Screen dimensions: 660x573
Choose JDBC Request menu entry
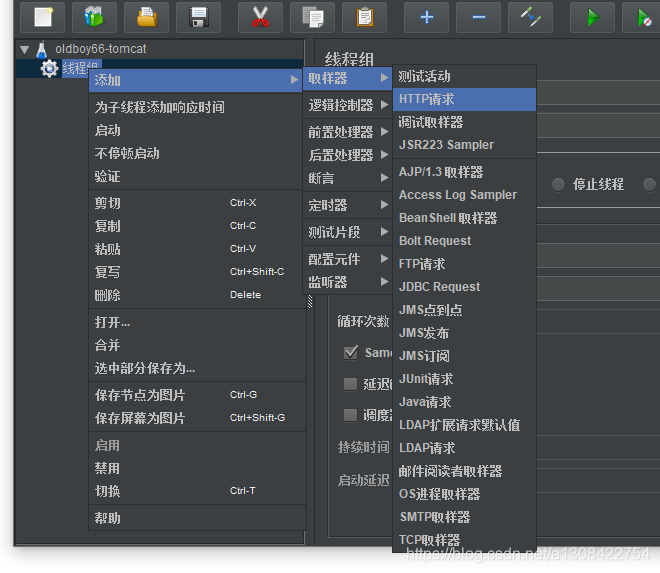(x=464, y=287)
